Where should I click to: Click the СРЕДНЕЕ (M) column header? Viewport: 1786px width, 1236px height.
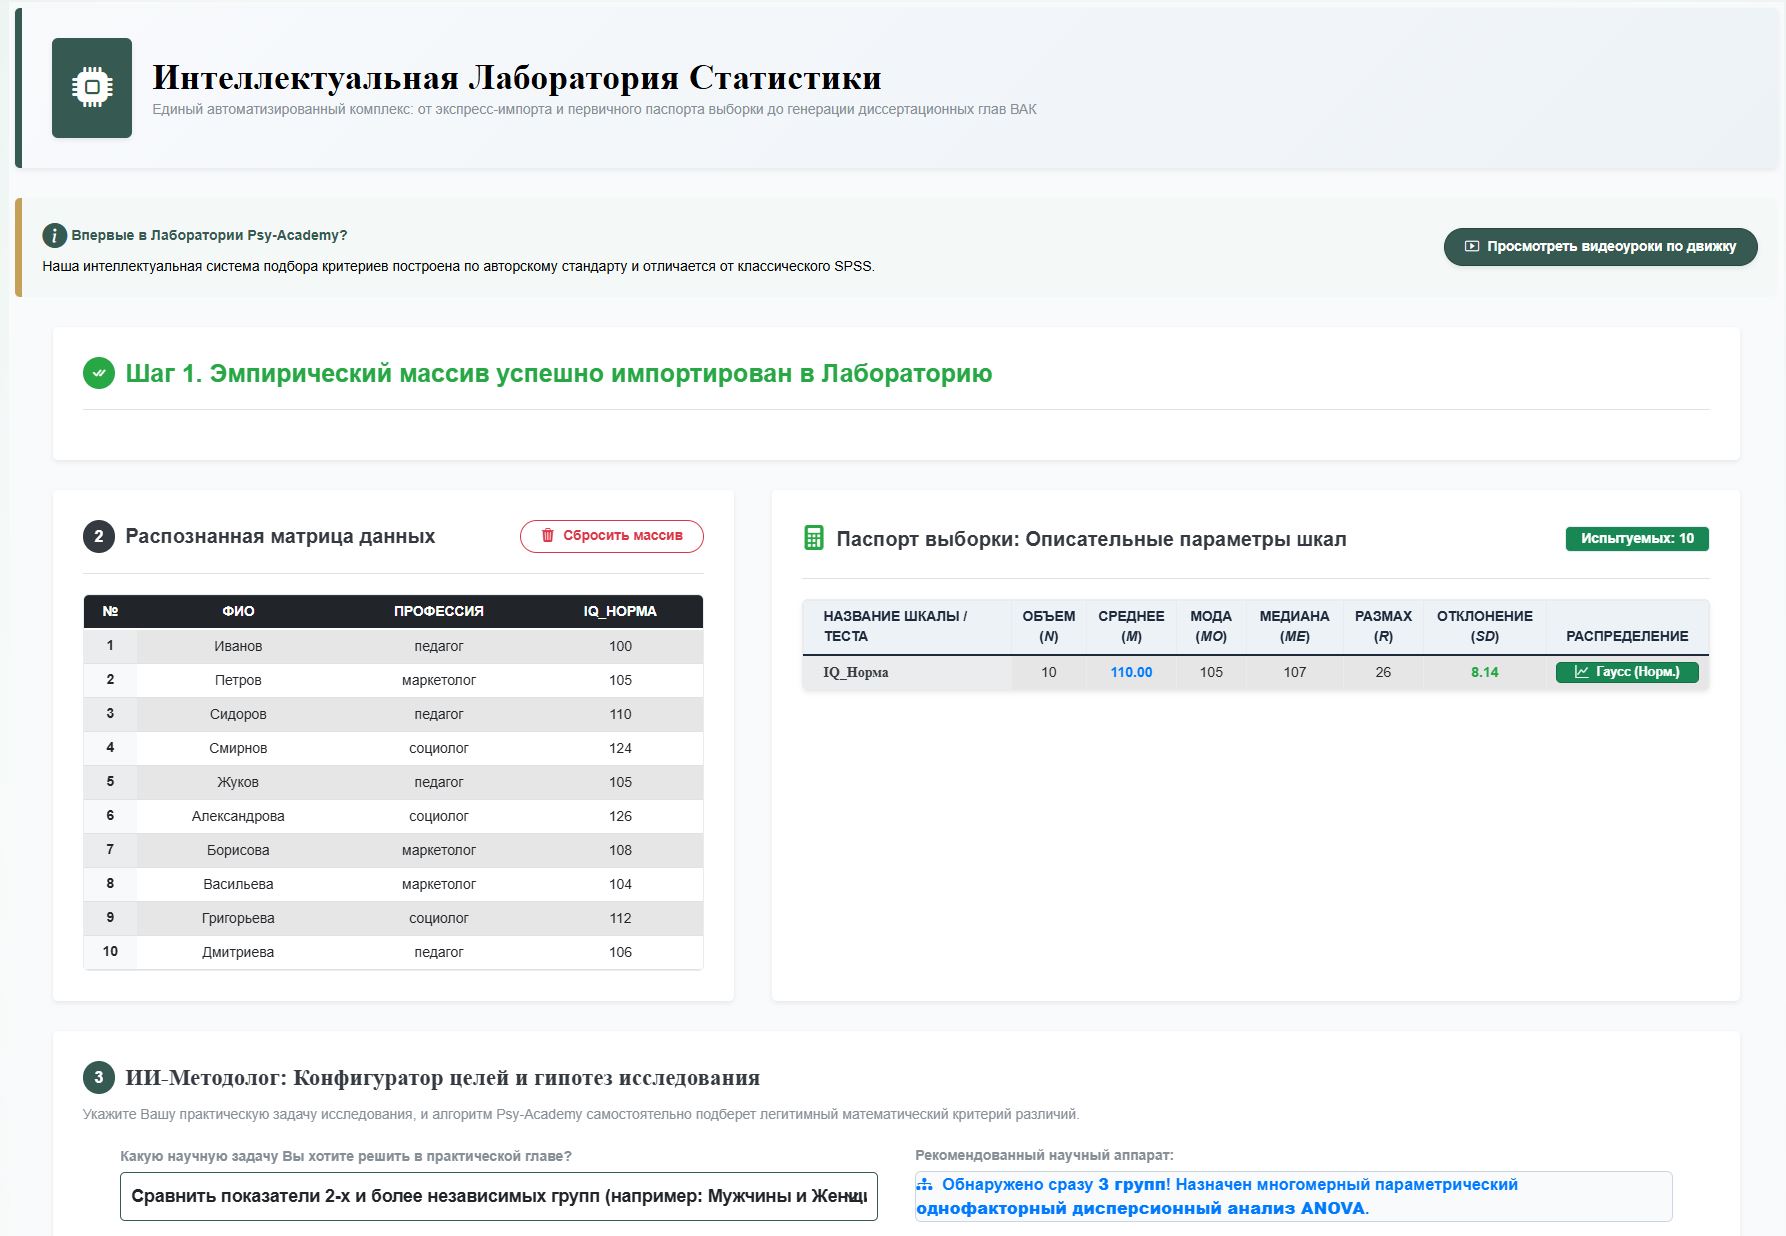click(x=1131, y=626)
